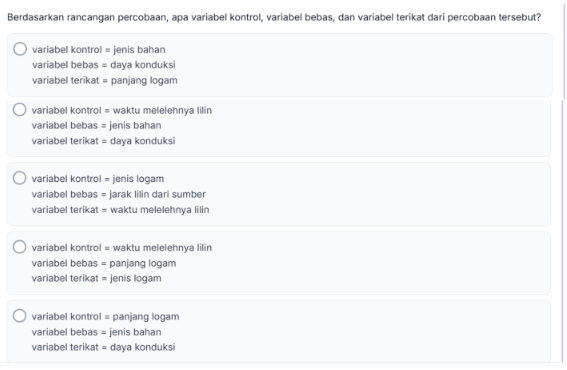Click the 'variabel kontrol = panjang logam' label
Image resolution: width=567 pixels, height=370 pixels.
105,316
